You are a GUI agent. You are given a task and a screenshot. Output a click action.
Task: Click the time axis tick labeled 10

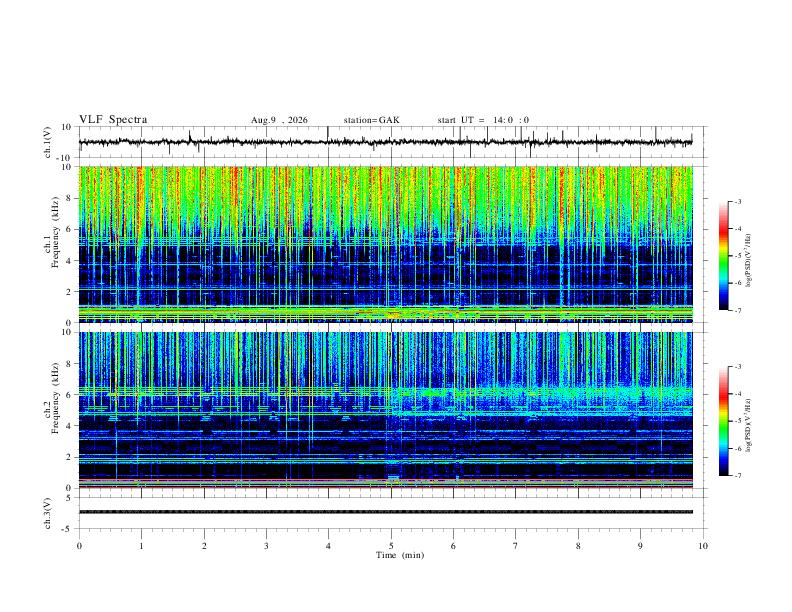tap(703, 546)
